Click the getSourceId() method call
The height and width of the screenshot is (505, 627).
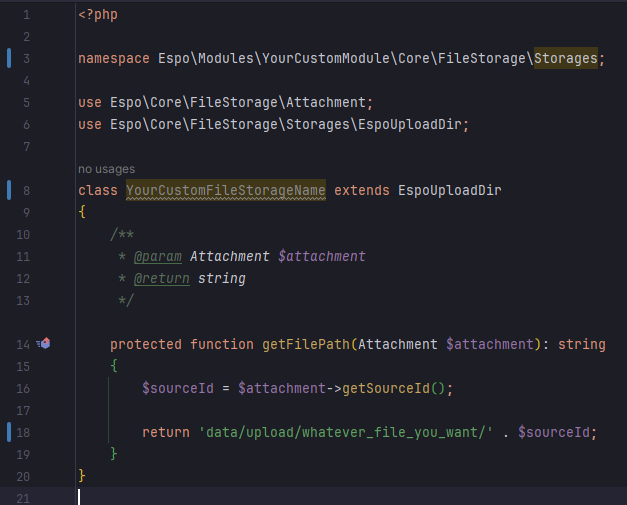tap(393, 388)
